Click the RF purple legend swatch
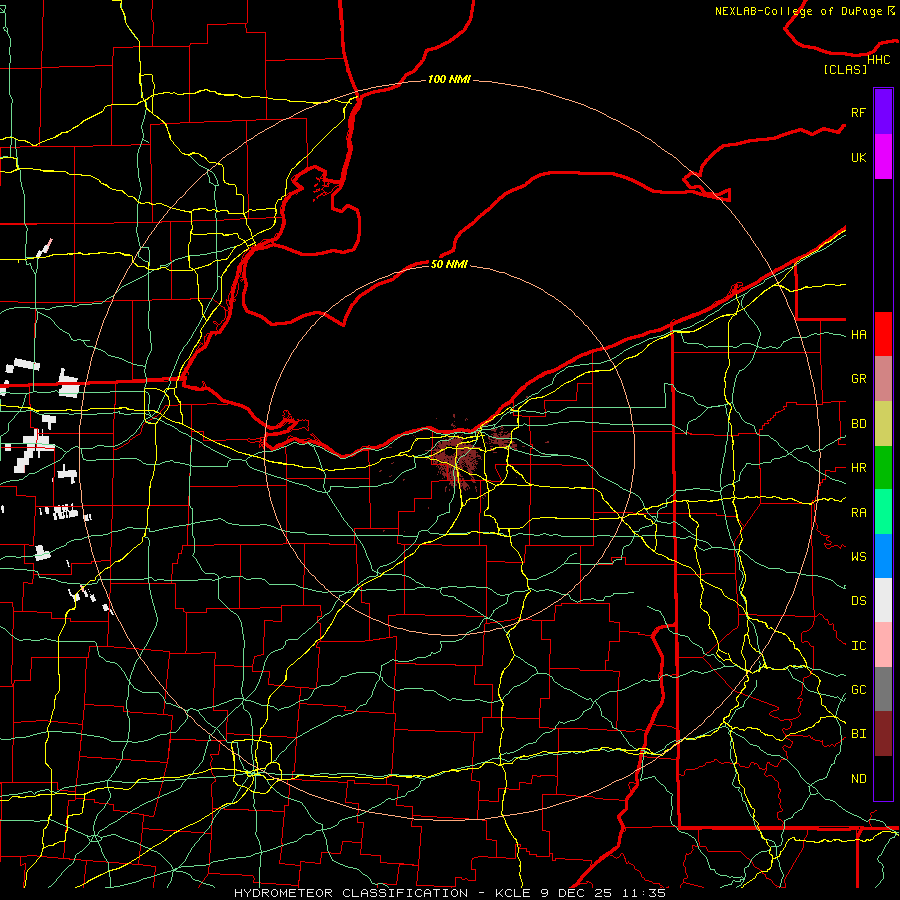 883,112
